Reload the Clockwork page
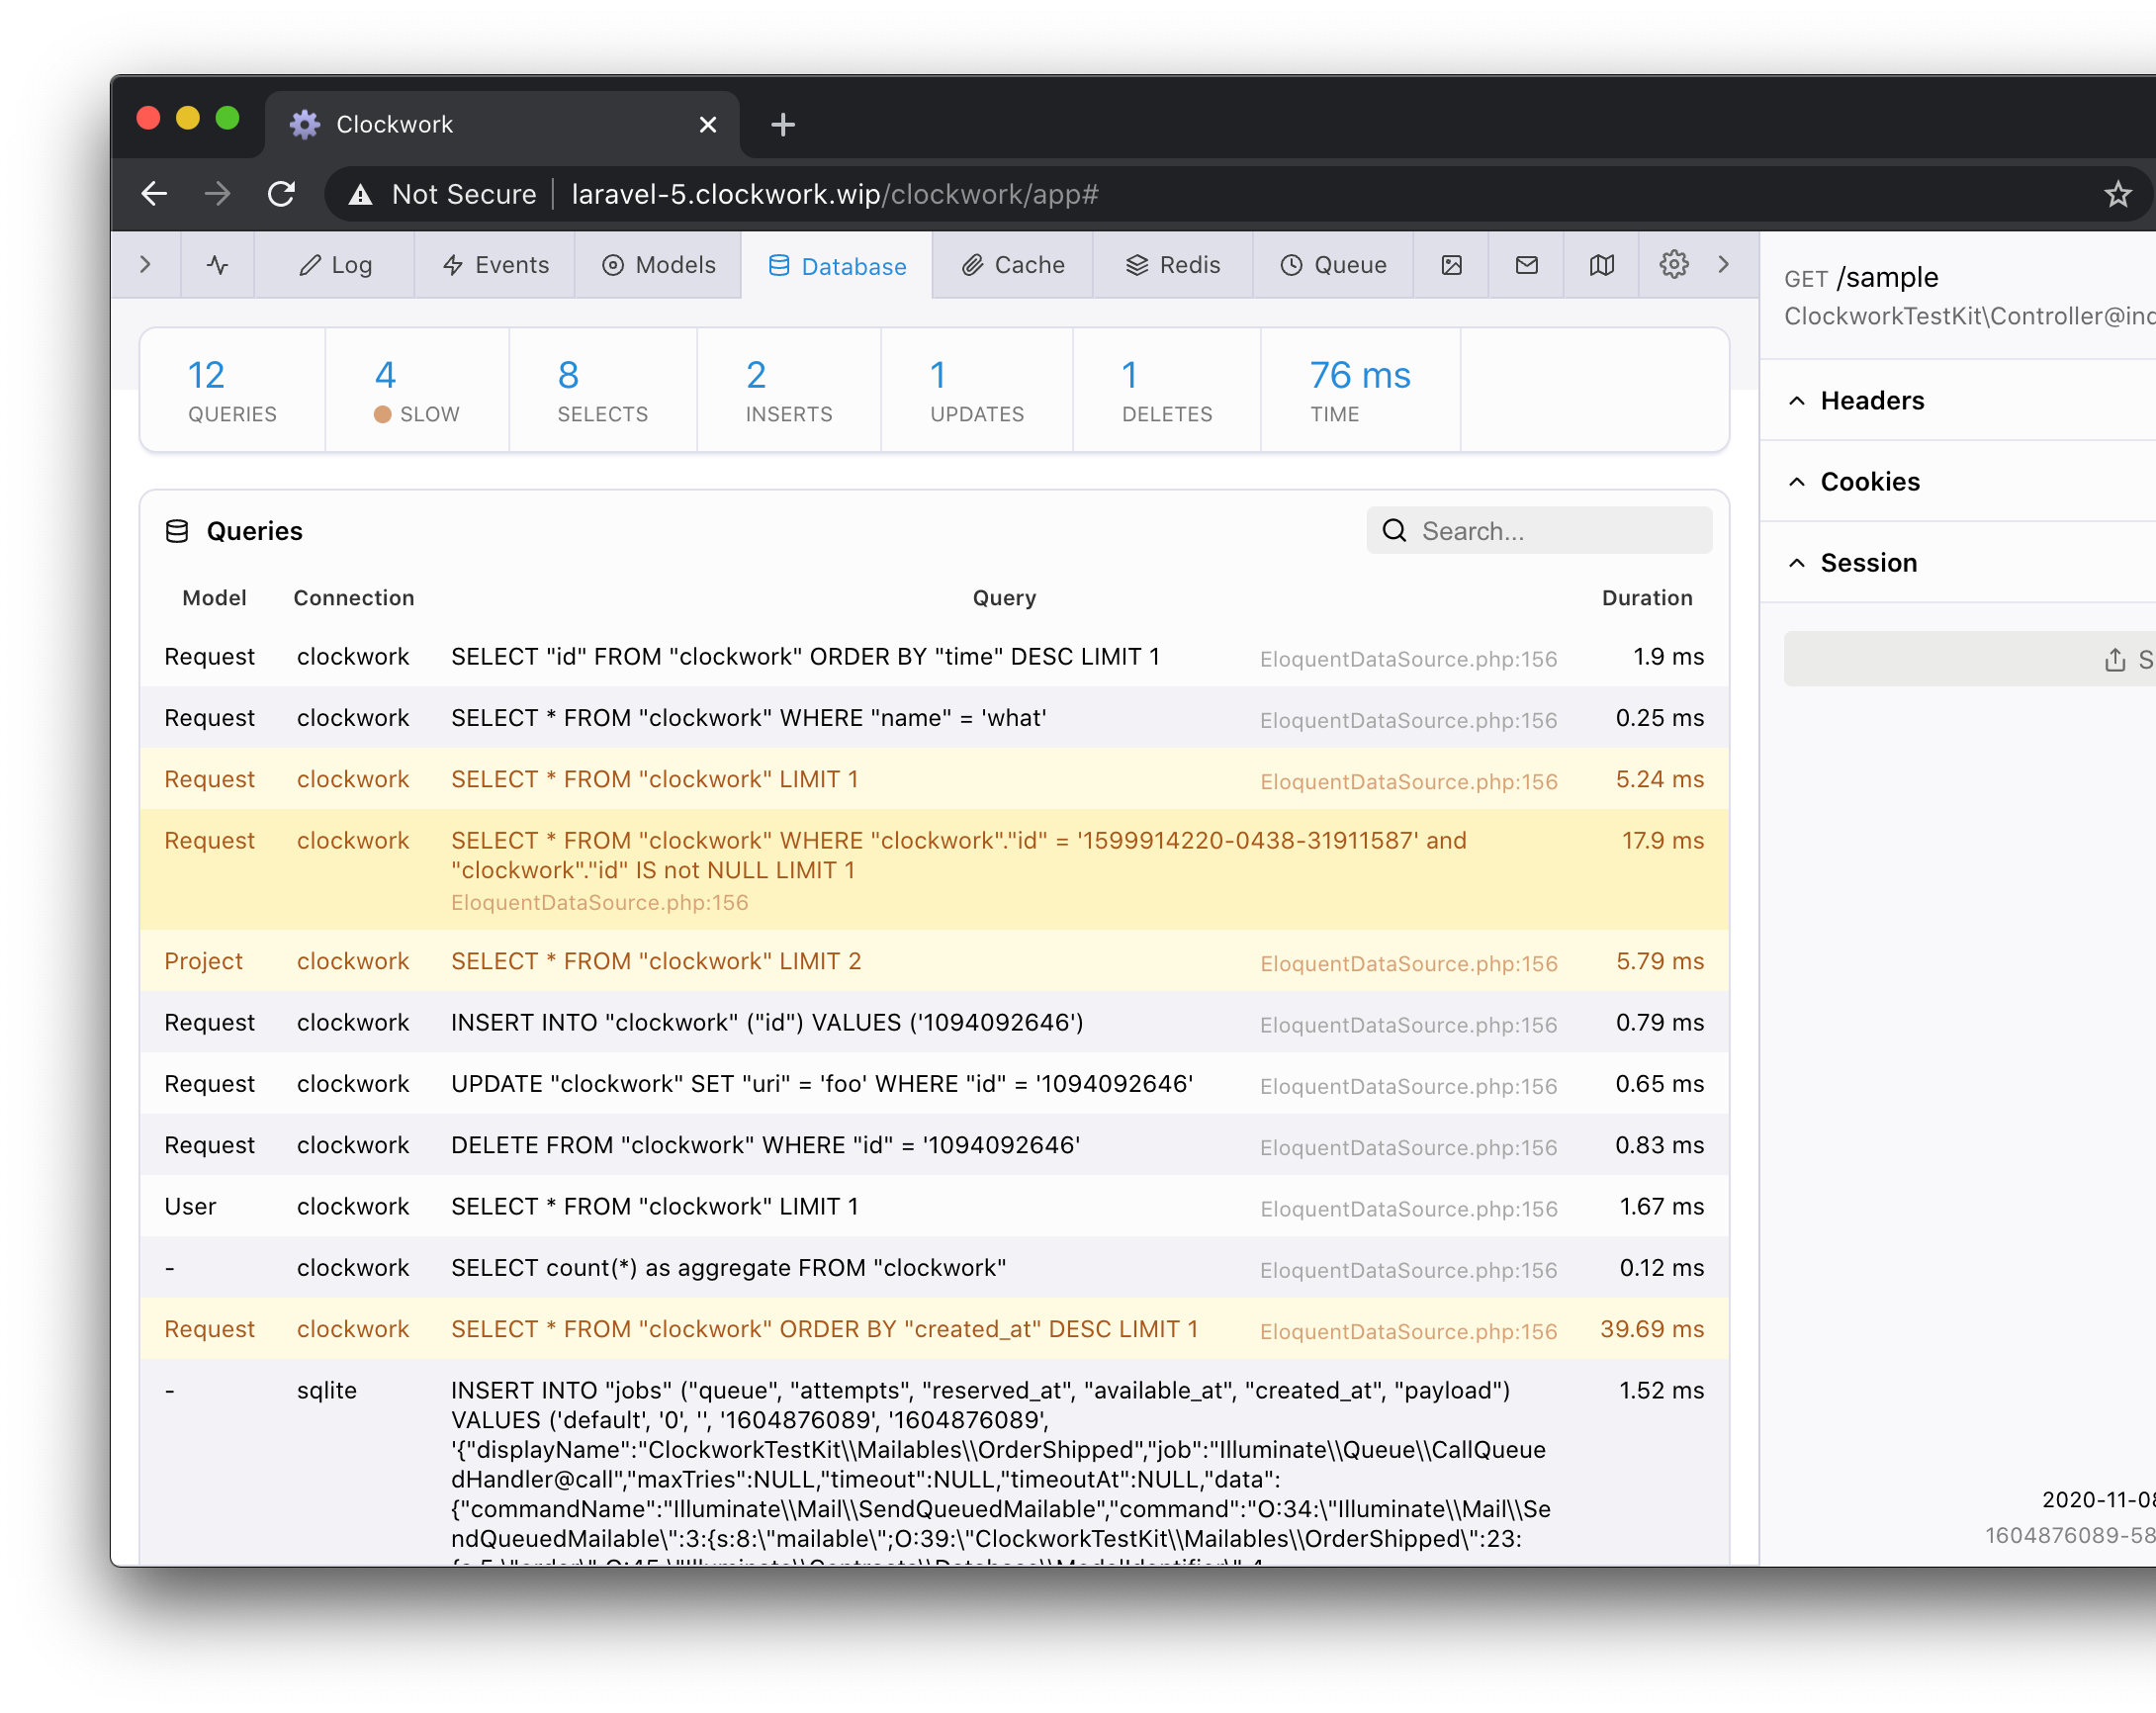2156x1713 pixels. coord(281,193)
